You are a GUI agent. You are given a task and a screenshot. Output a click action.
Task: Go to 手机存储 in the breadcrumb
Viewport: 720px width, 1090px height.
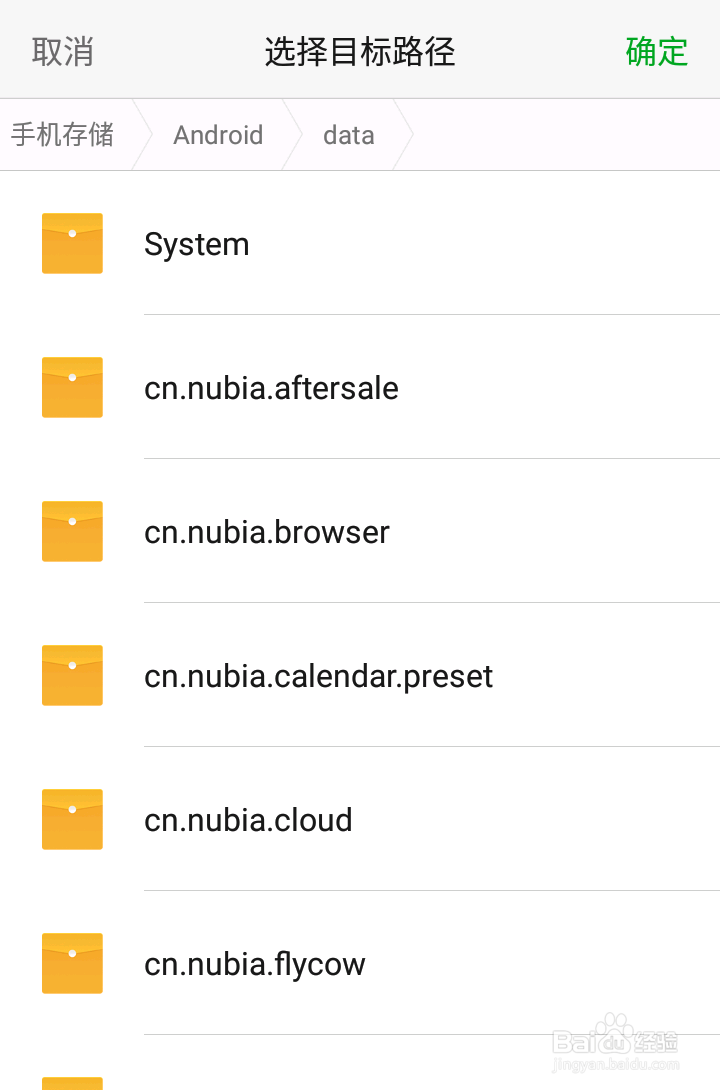click(x=63, y=134)
